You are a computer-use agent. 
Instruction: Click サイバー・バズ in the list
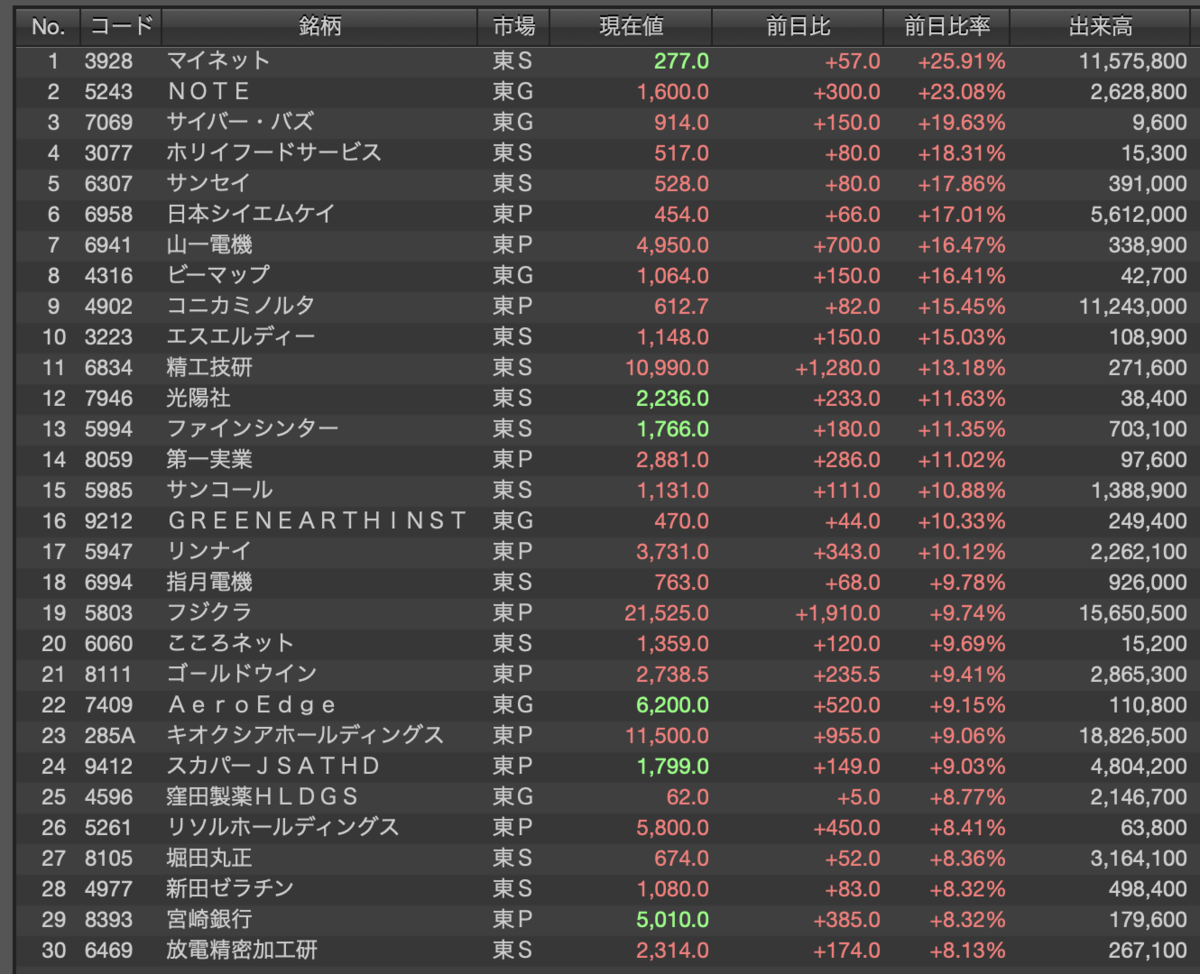click(240, 122)
